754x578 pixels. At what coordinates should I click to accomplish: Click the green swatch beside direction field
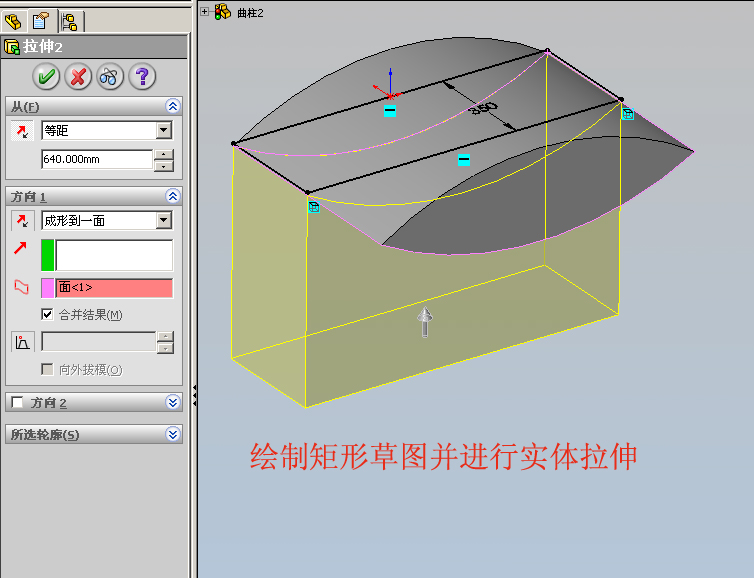coord(48,255)
